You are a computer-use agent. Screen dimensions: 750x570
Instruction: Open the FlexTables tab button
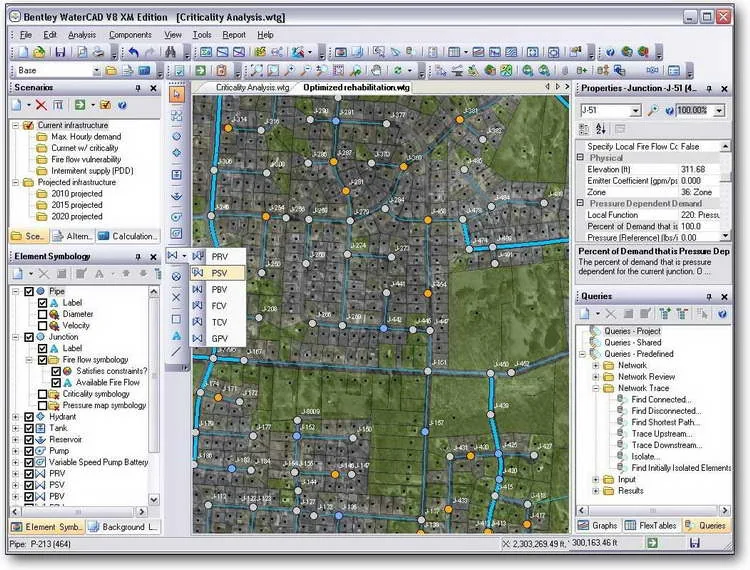[x=651, y=526]
